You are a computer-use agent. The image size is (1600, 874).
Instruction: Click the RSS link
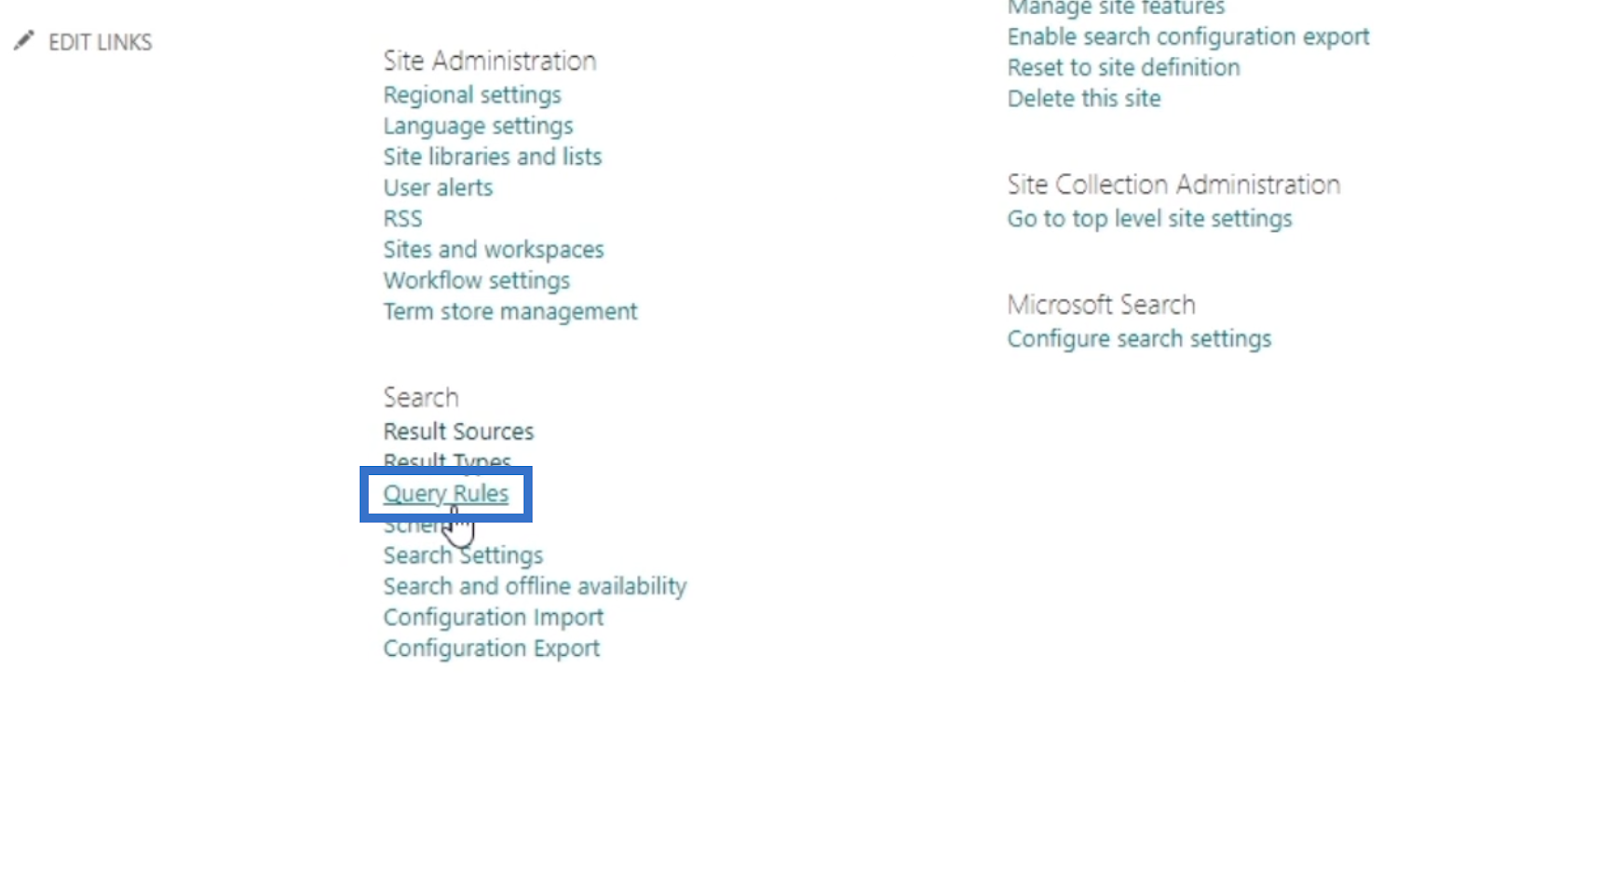(403, 219)
